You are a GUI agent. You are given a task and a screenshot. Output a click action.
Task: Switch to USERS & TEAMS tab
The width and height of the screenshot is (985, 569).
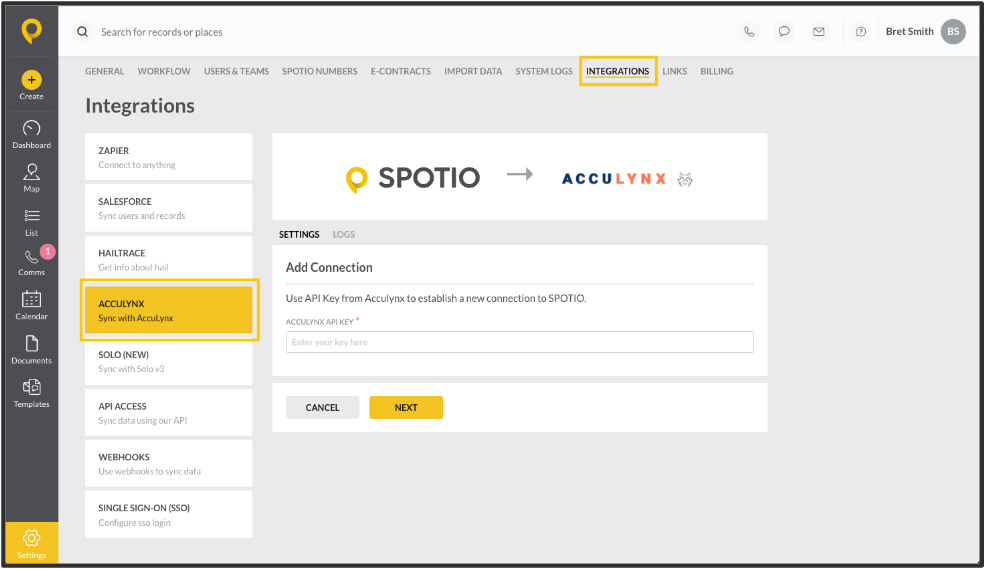(x=236, y=71)
